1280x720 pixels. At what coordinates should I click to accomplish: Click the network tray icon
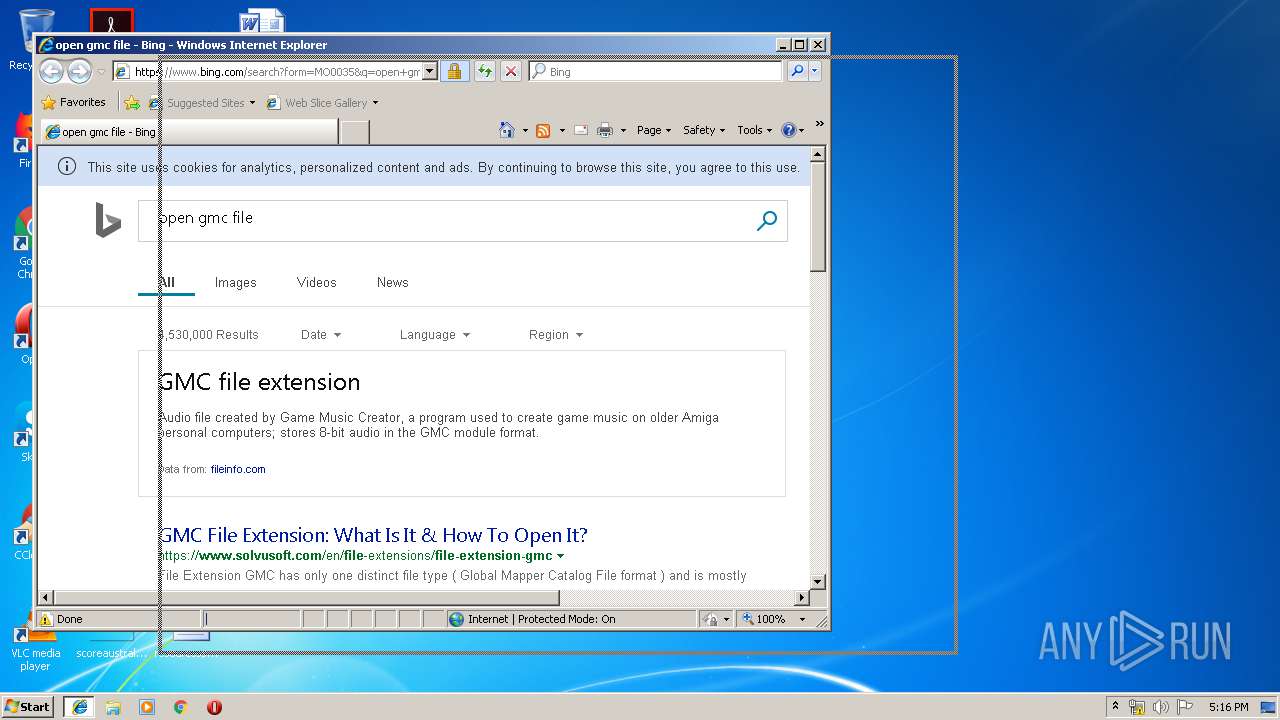coord(1137,707)
